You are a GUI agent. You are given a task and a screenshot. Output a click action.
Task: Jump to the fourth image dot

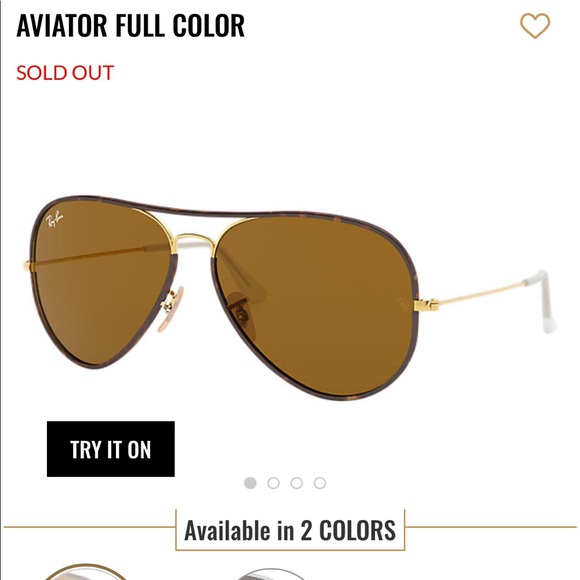[320, 483]
